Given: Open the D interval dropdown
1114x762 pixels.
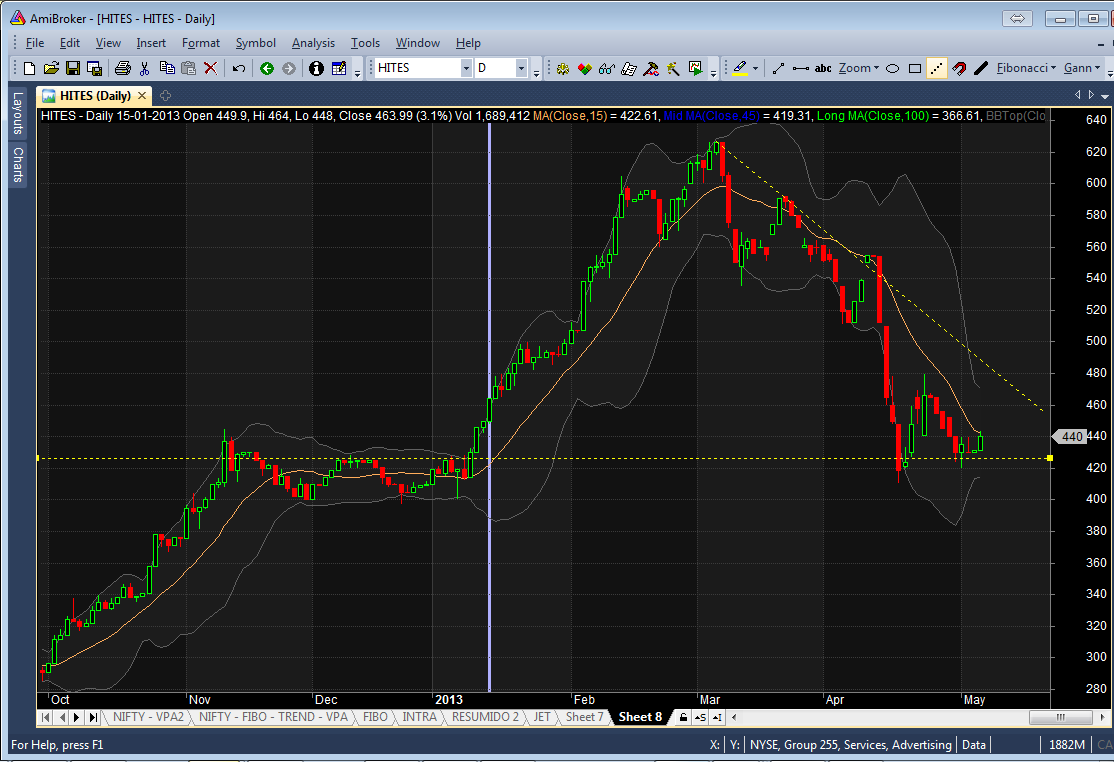Looking at the screenshot, I should [x=521, y=69].
